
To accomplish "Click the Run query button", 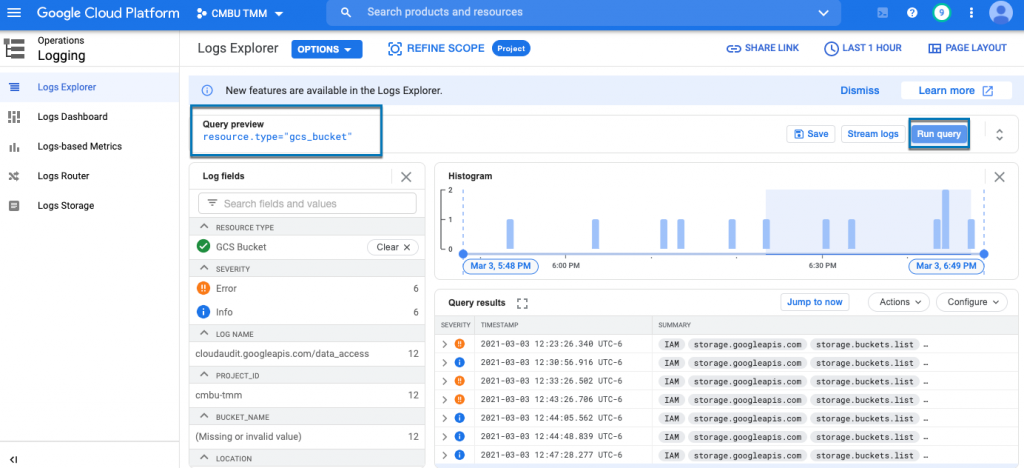I will pos(938,134).
